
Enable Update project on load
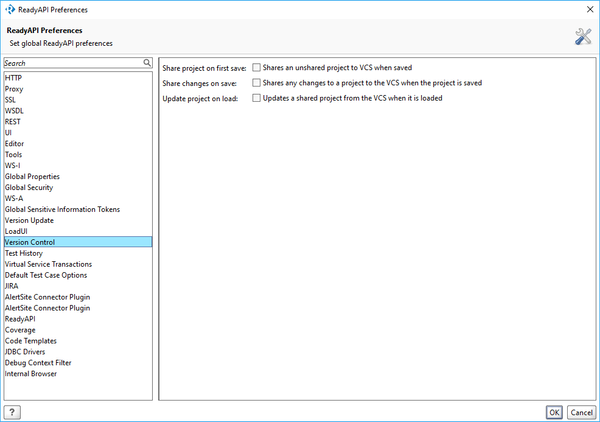pyautogui.click(x=257, y=99)
